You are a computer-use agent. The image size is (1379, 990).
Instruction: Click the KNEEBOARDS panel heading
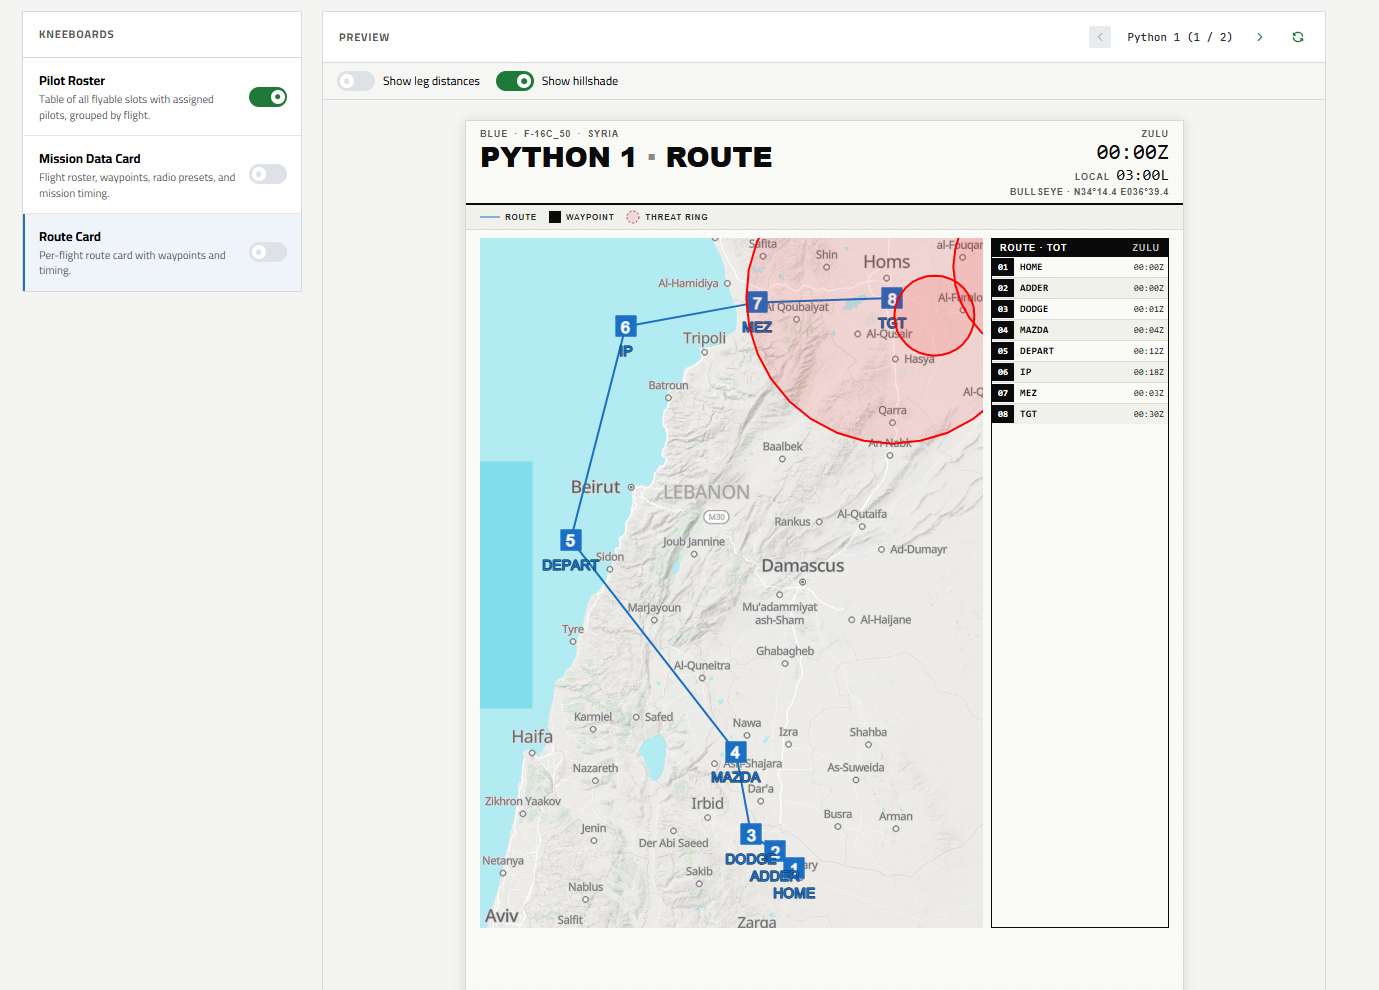click(x=77, y=35)
